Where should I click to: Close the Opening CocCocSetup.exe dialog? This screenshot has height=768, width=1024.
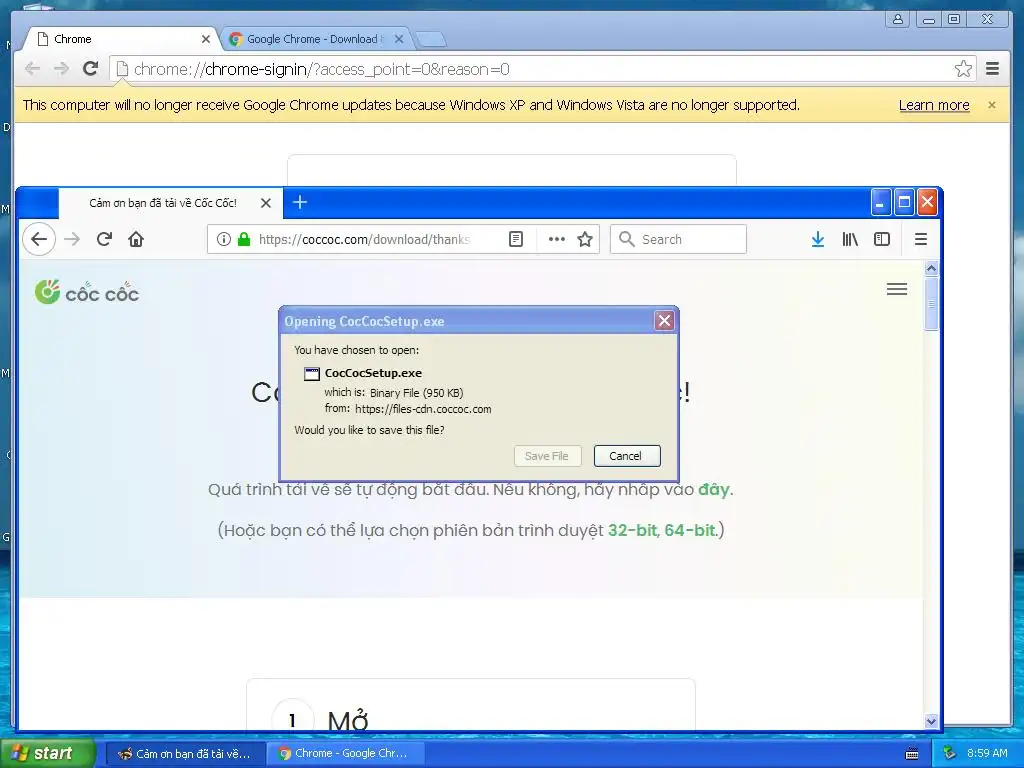click(x=664, y=321)
